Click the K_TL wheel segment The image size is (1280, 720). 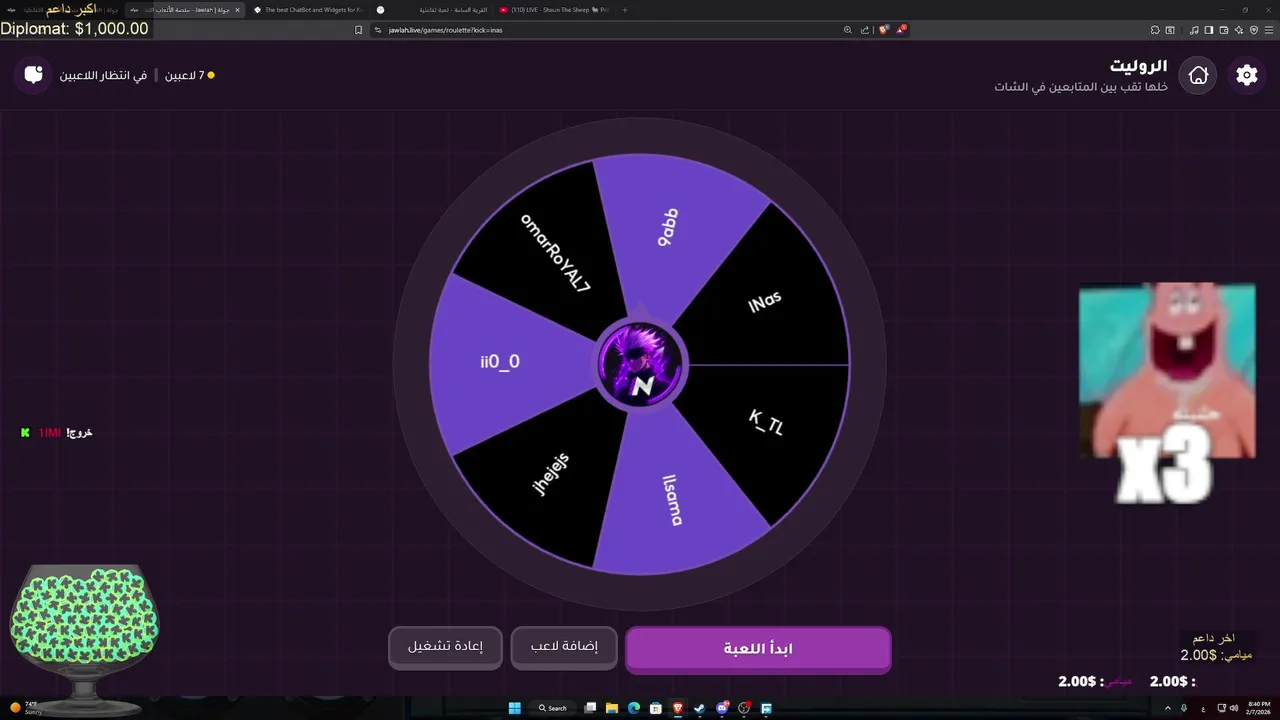(x=766, y=422)
